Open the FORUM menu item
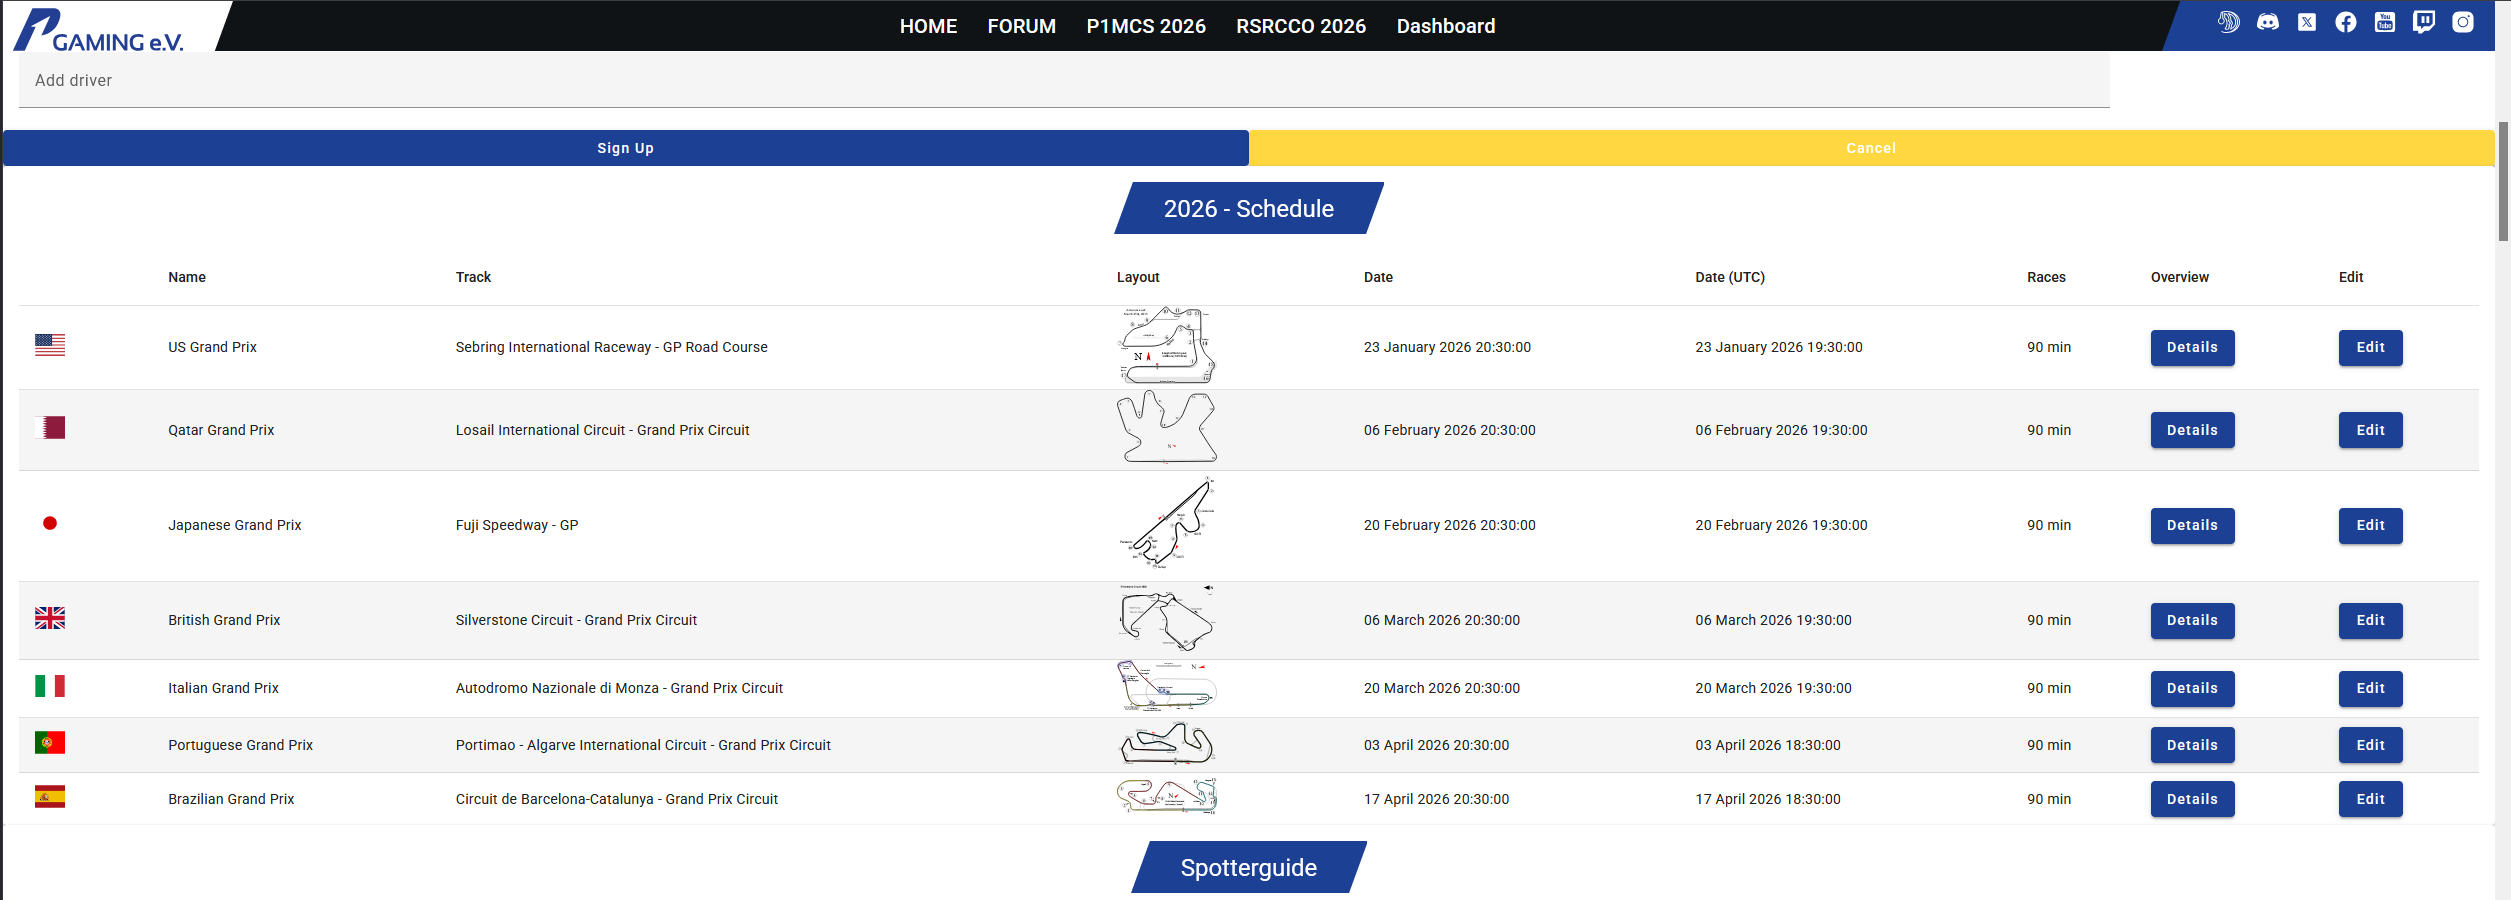2511x900 pixels. (1021, 26)
